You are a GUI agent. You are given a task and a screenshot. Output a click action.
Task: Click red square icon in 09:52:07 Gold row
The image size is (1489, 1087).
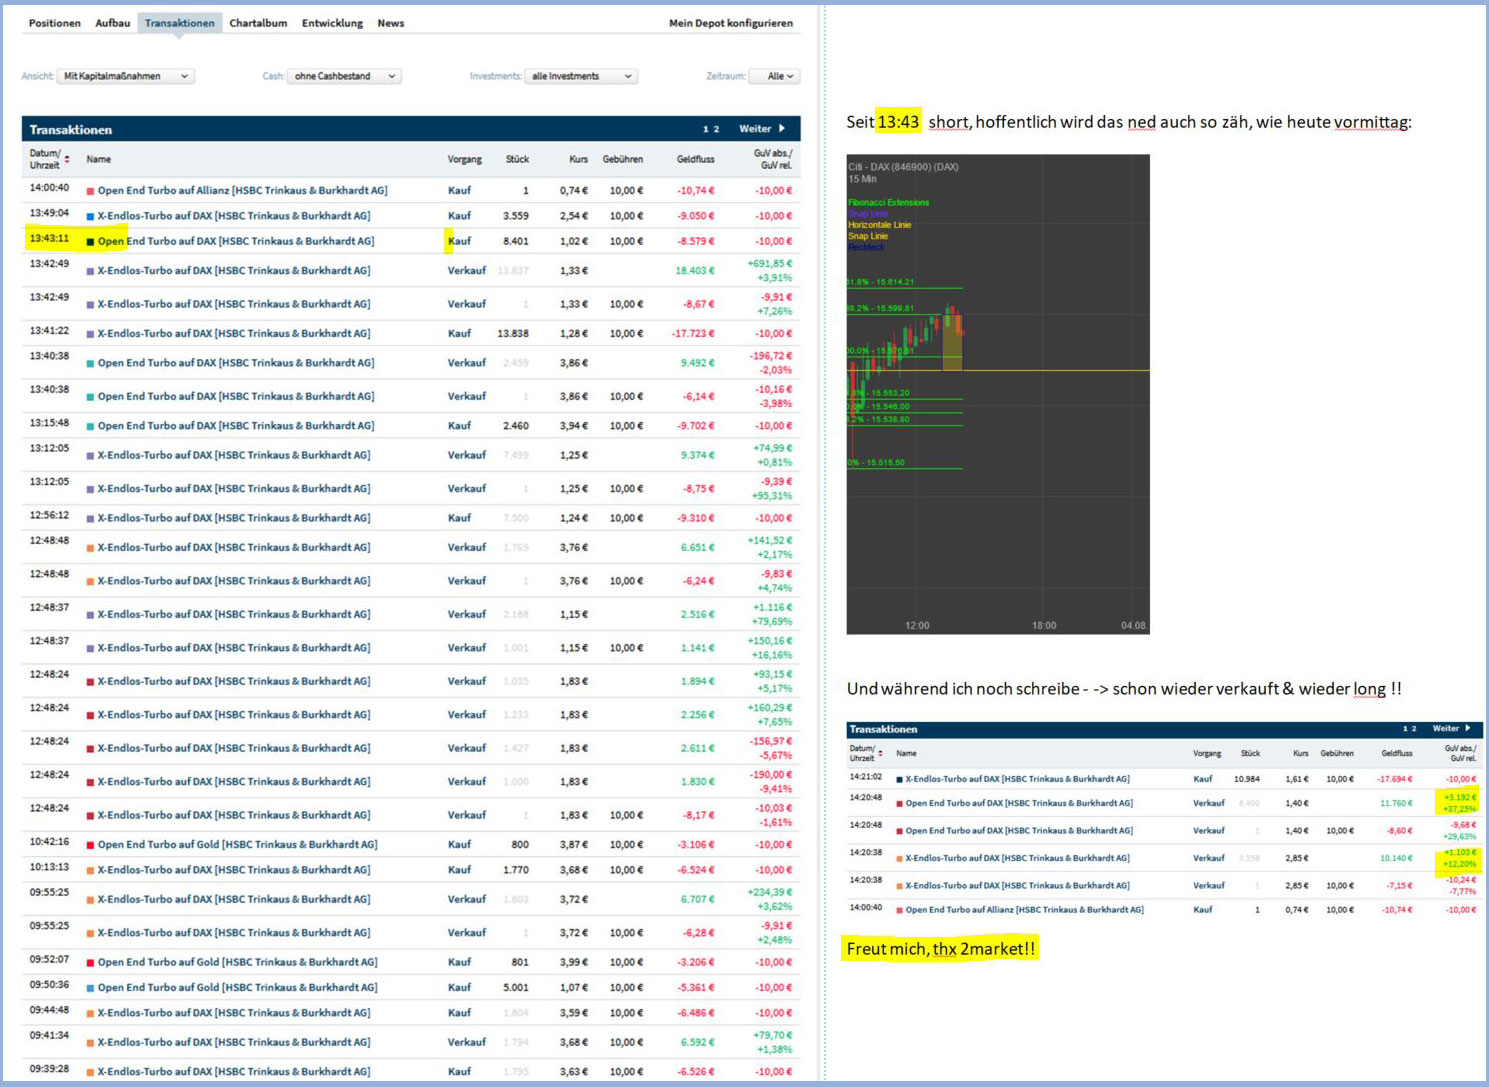coord(90,963)
